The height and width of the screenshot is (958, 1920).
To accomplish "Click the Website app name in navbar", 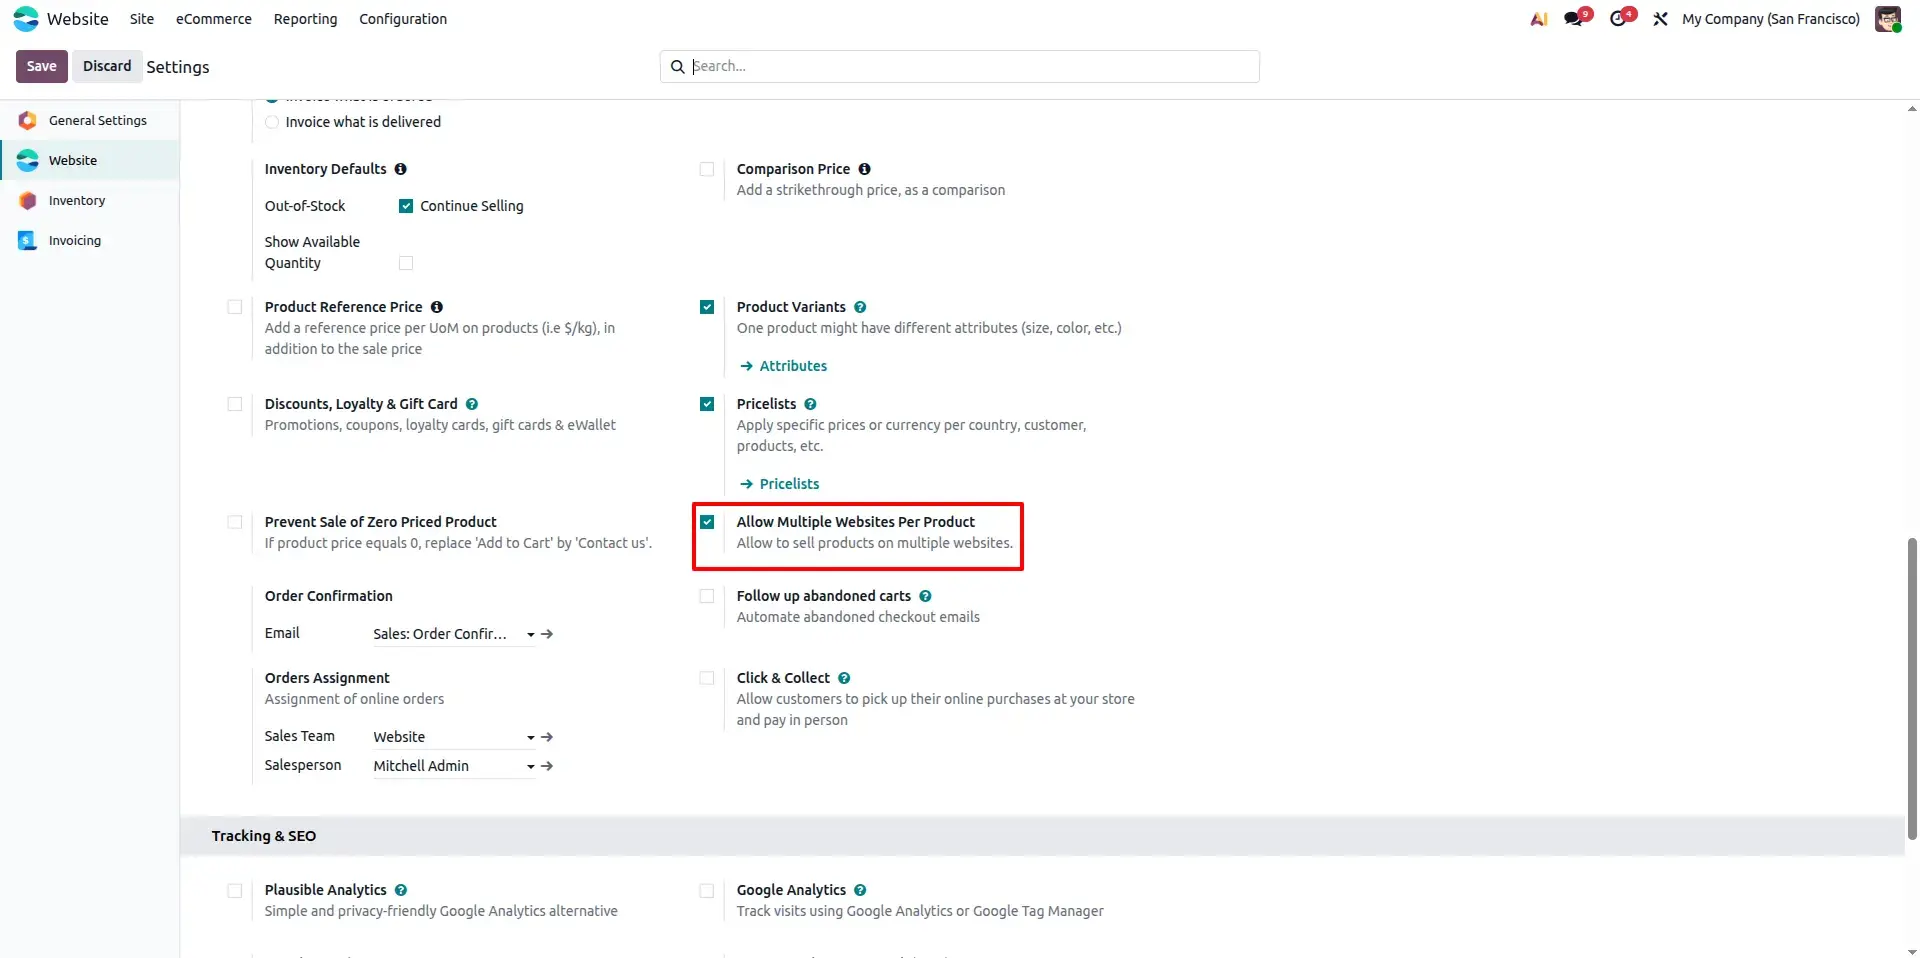I will pos(78,19).
